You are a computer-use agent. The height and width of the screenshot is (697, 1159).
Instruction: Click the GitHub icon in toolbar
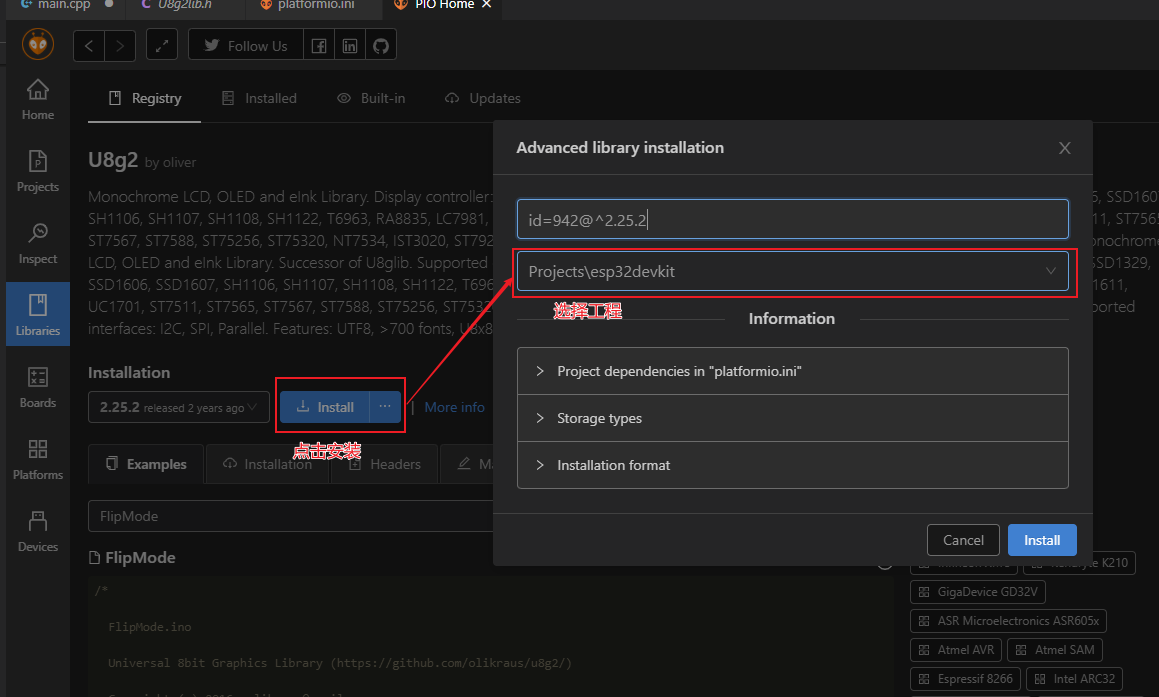pos(380,46)
